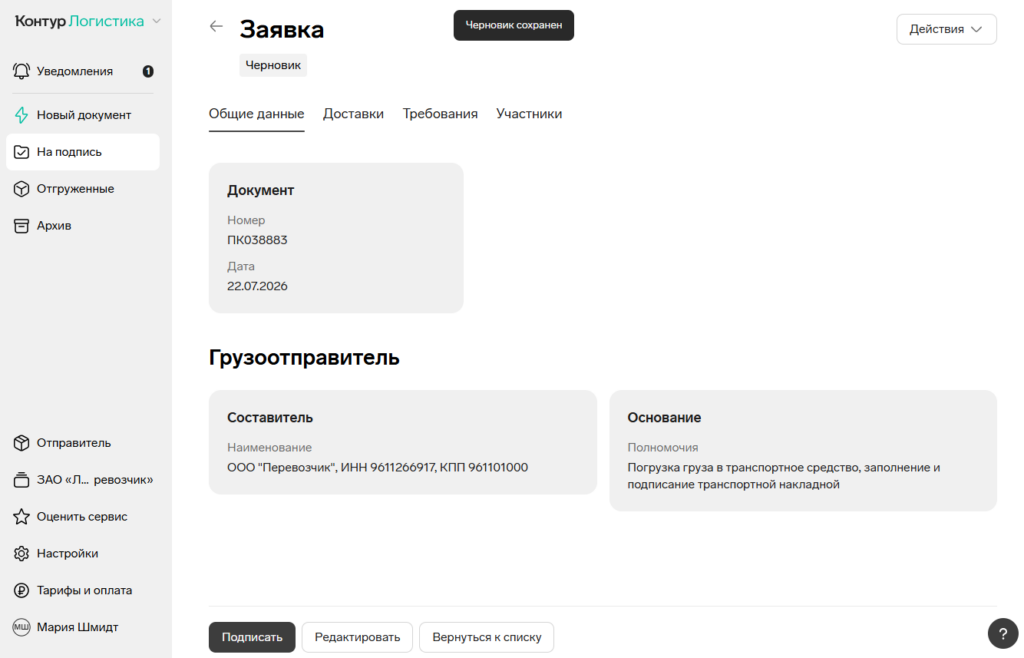The width and height of the screenshot is (1024, 658).
Task: Switch to the Доставки tab
Action: [353, 114]
